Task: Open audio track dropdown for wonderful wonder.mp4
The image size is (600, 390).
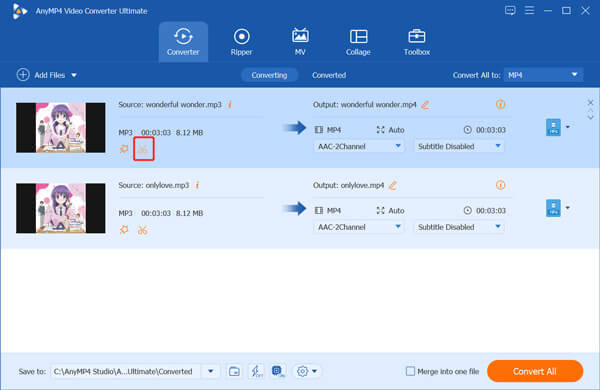Action: point(359,146)
